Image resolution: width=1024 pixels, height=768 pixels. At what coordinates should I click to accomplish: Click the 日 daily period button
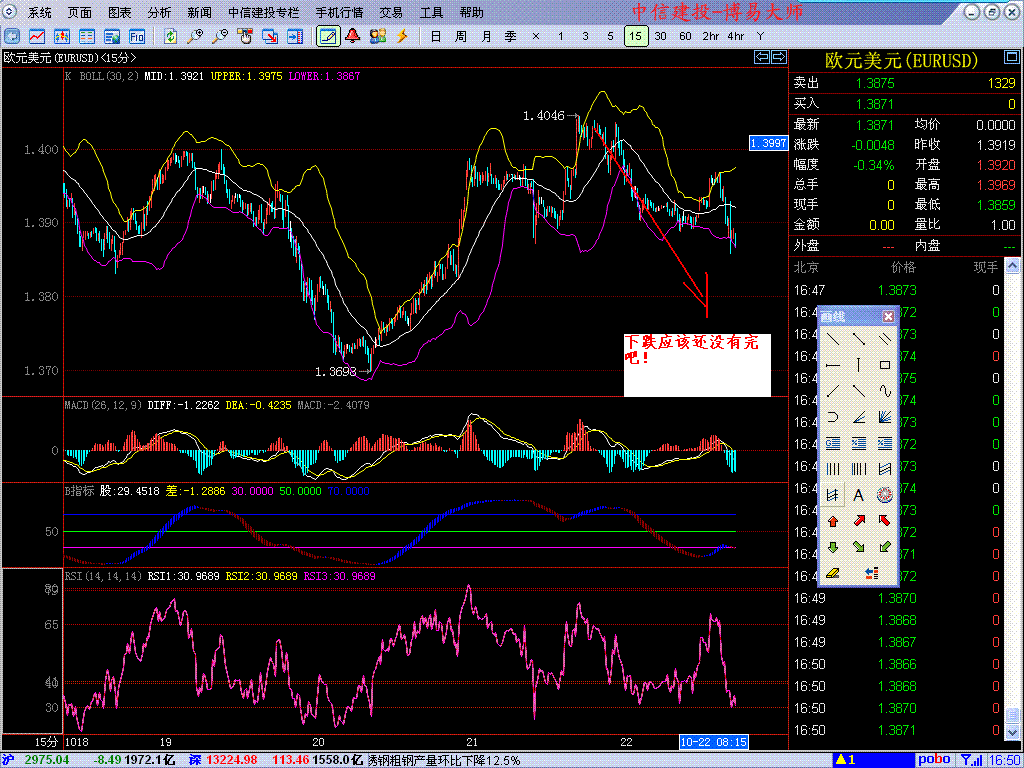click(x=435, y=36)
